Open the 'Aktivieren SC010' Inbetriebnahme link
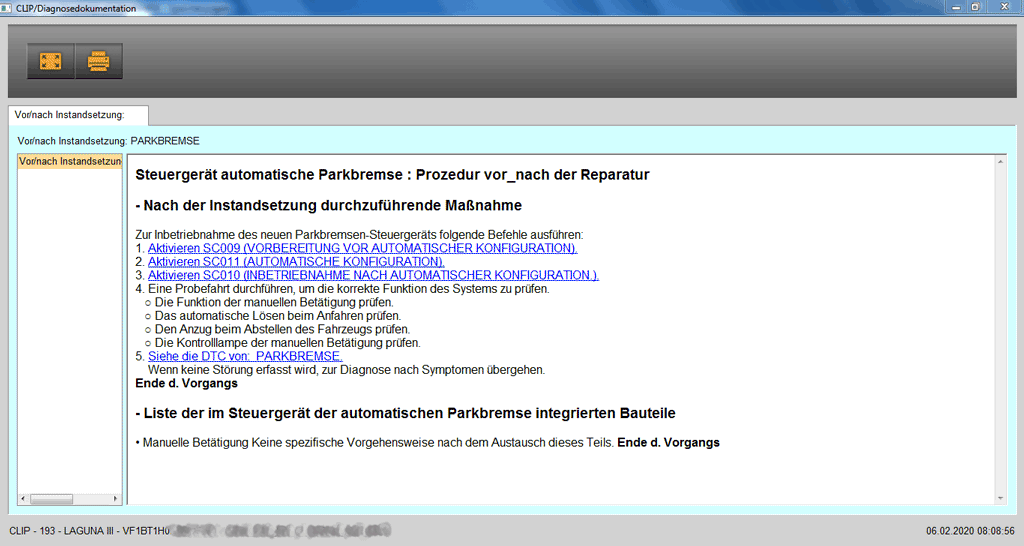 (373, 275)
